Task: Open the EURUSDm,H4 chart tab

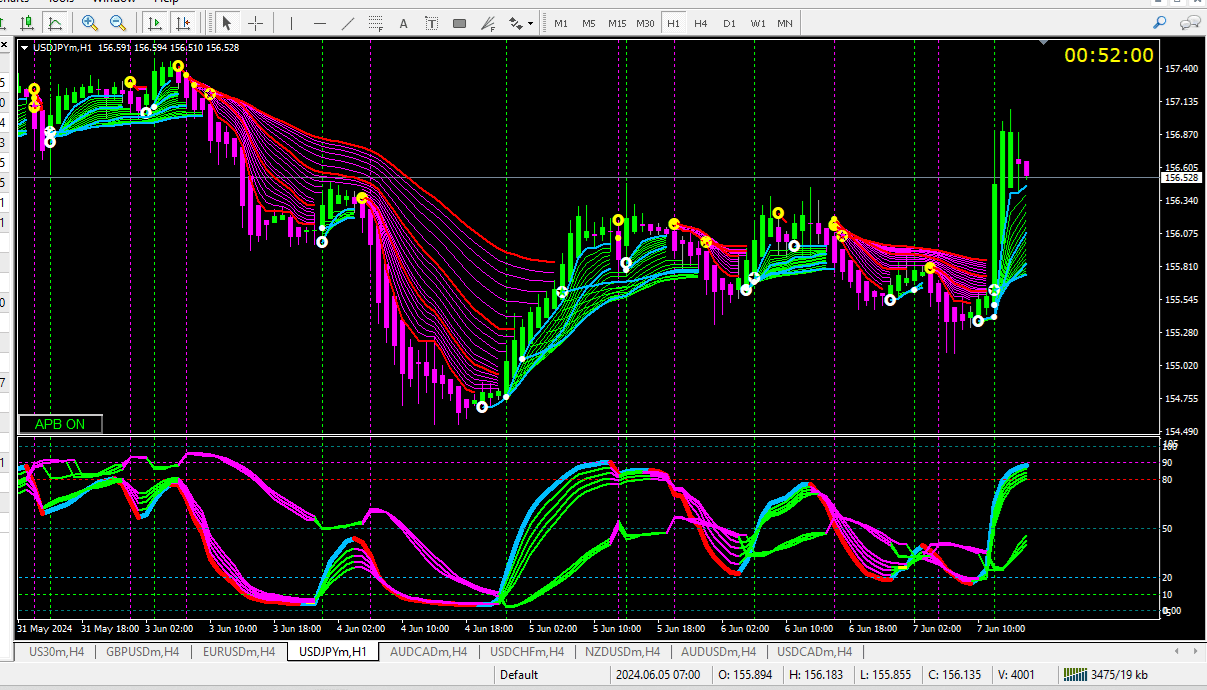Action: (239, 652)
